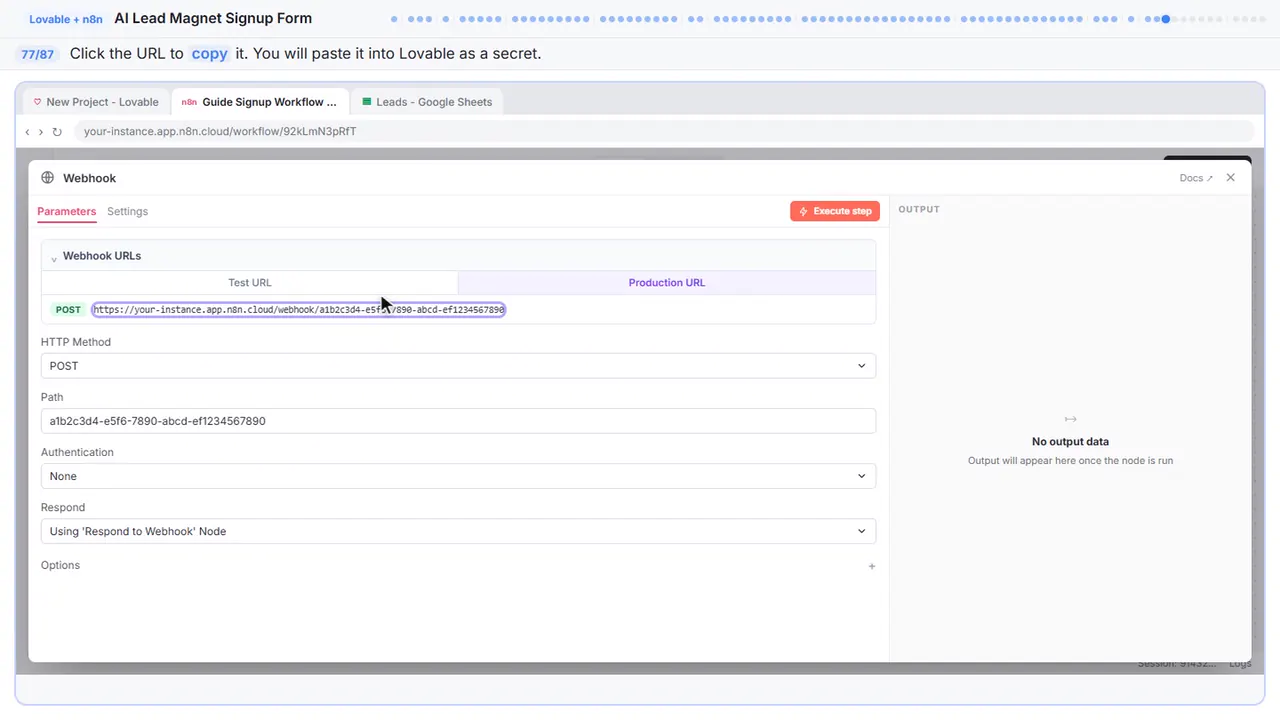This screenshot has width=1280, height=720.
Task: Open the HTTP Method dropdown
Action: click(458, 366)
